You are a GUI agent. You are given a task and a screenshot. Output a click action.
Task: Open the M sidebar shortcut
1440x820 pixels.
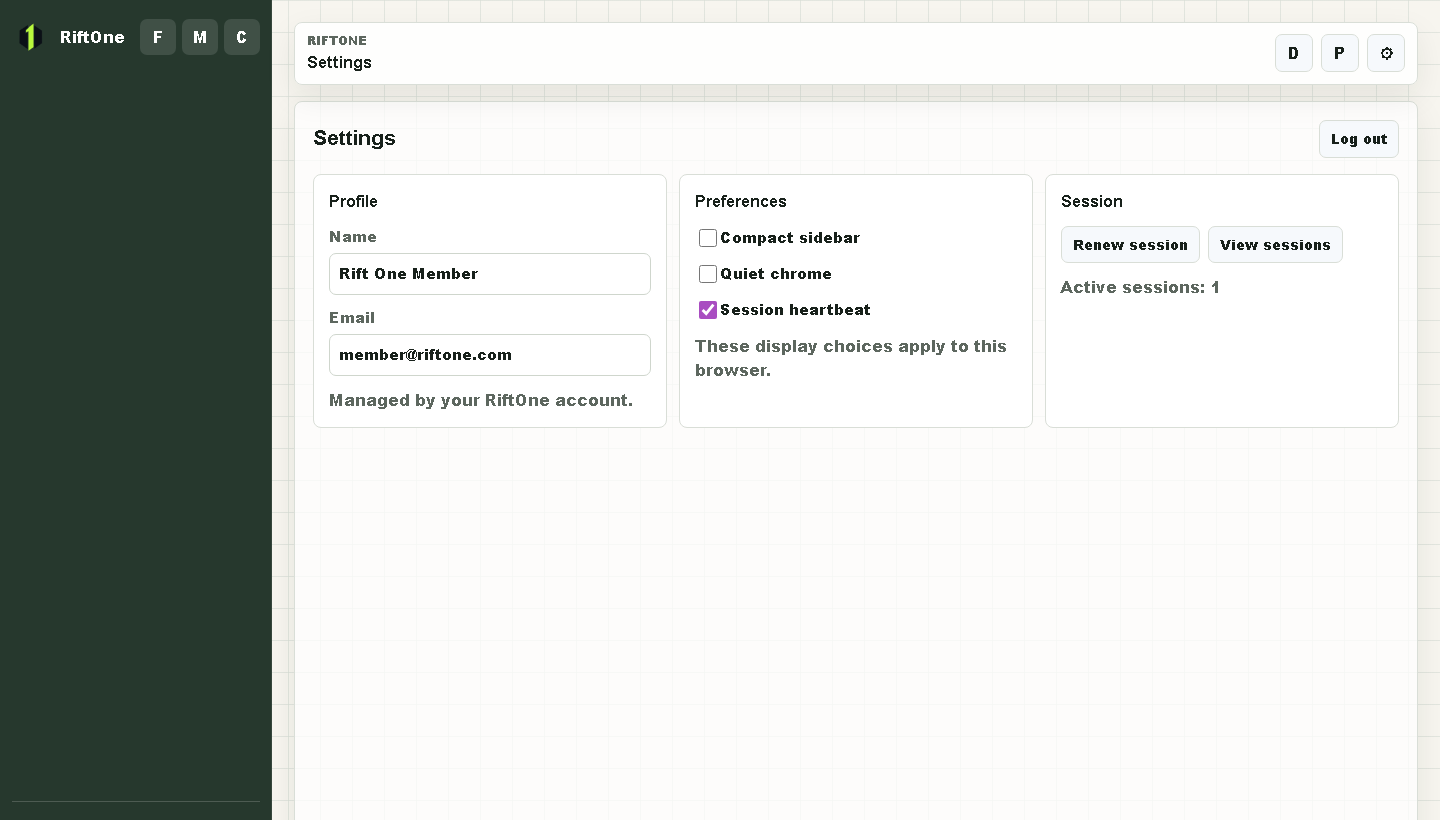coord(200,37)
